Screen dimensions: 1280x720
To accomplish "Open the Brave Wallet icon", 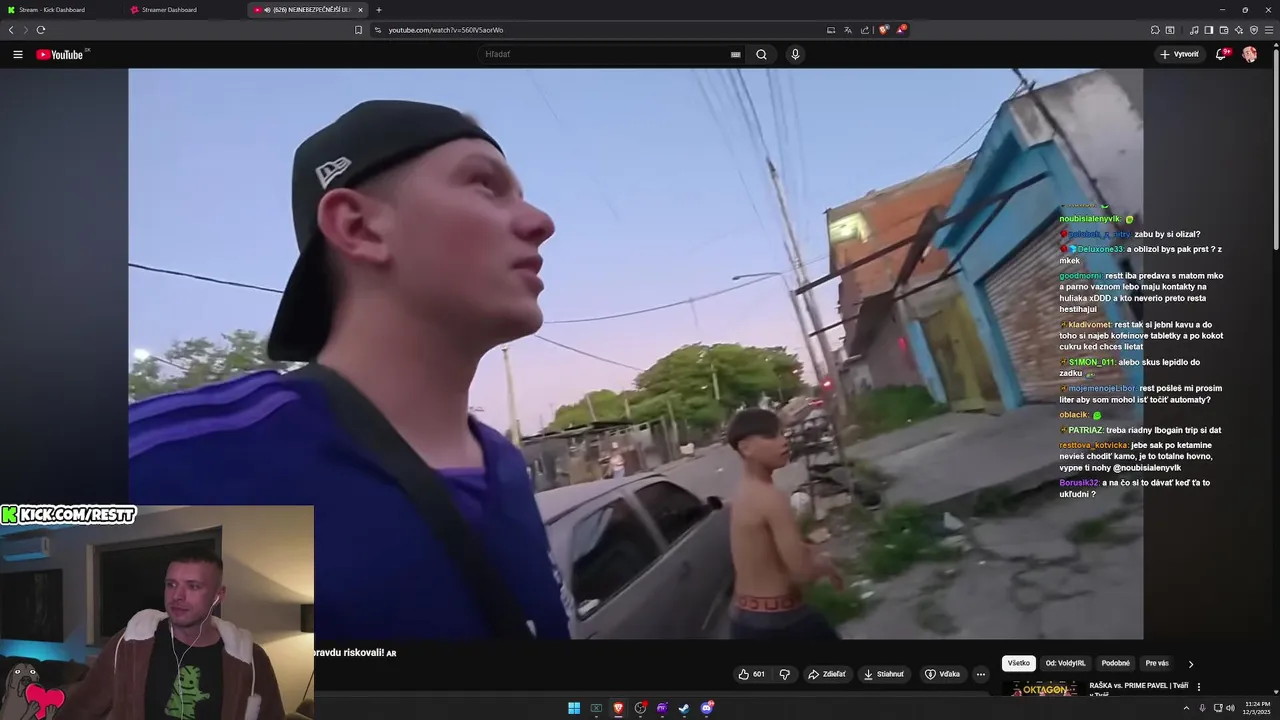I will (x=1224, y=30).
